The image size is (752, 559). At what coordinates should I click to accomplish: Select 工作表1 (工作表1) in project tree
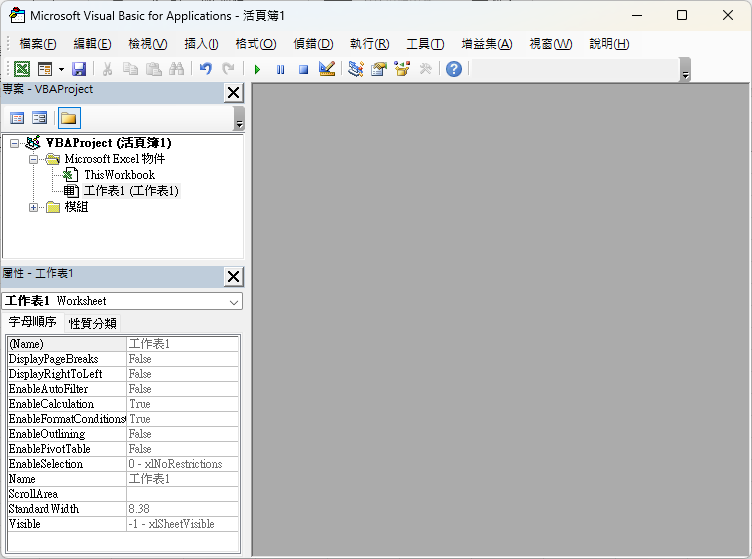pos(131,191)
